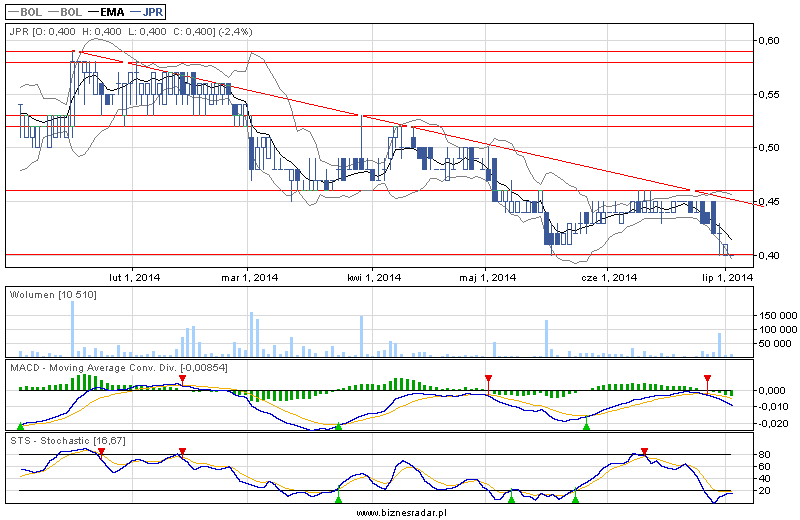The width and height of the screenshot is (800, 520).
Task: Click the JPR legend entry
Action: [x=147, y=12]
